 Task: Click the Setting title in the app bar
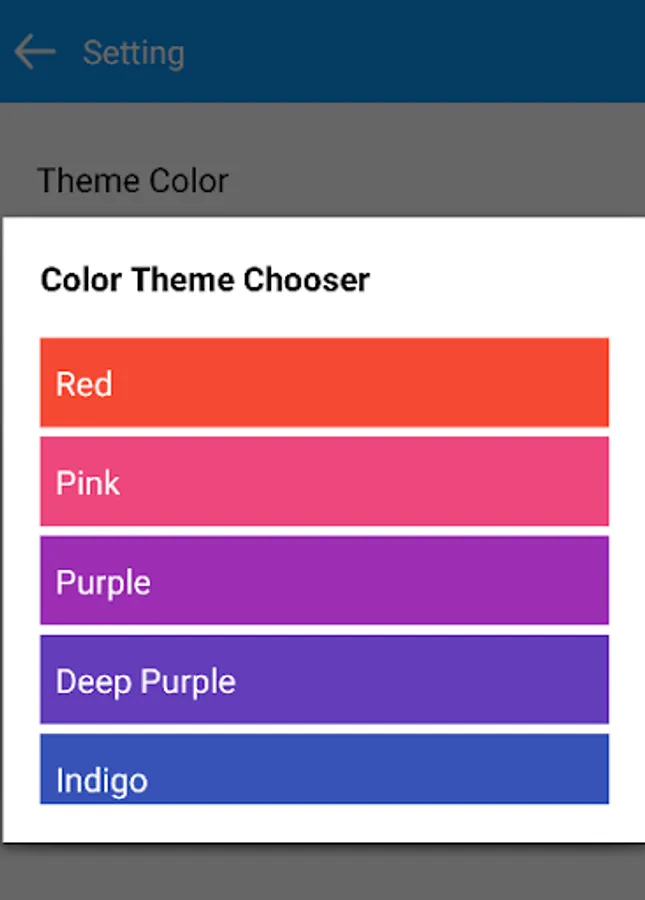coord(134,53)
